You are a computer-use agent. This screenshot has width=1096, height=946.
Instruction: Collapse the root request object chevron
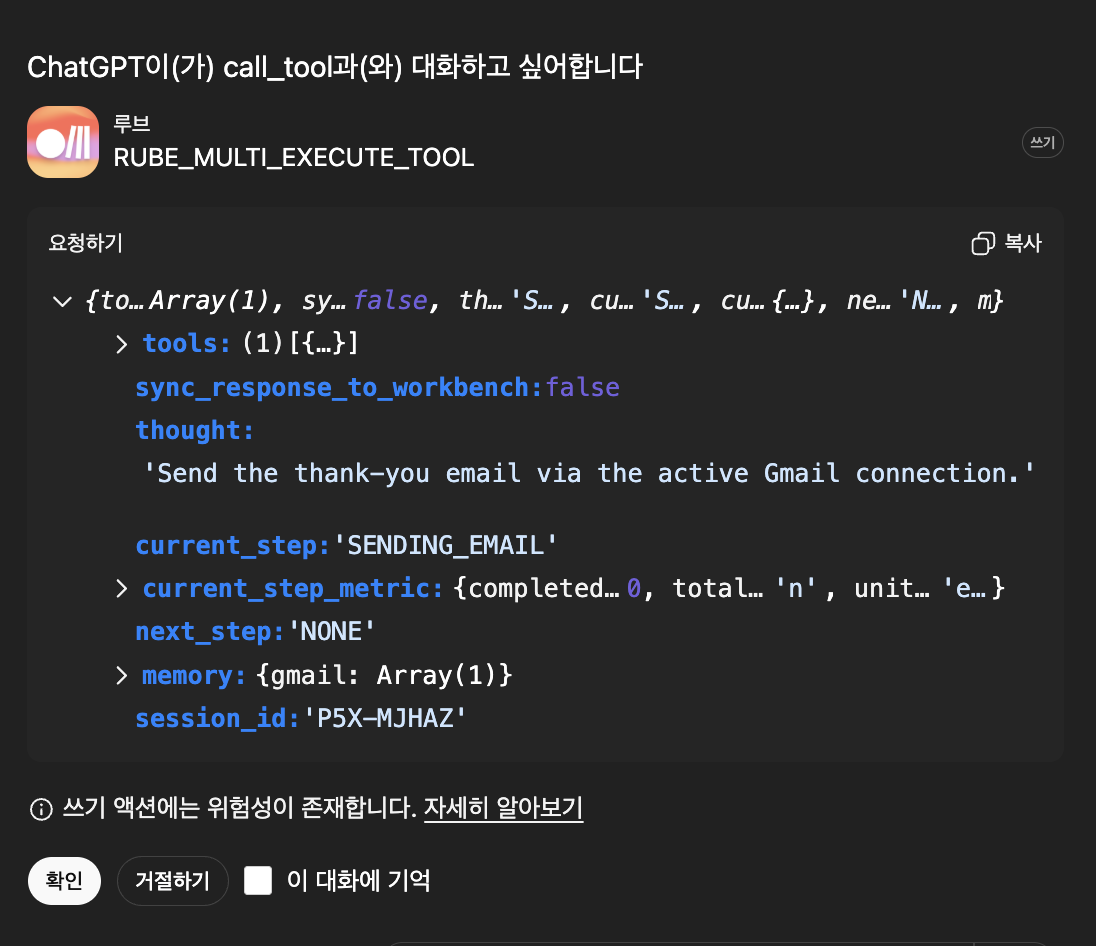62,301
